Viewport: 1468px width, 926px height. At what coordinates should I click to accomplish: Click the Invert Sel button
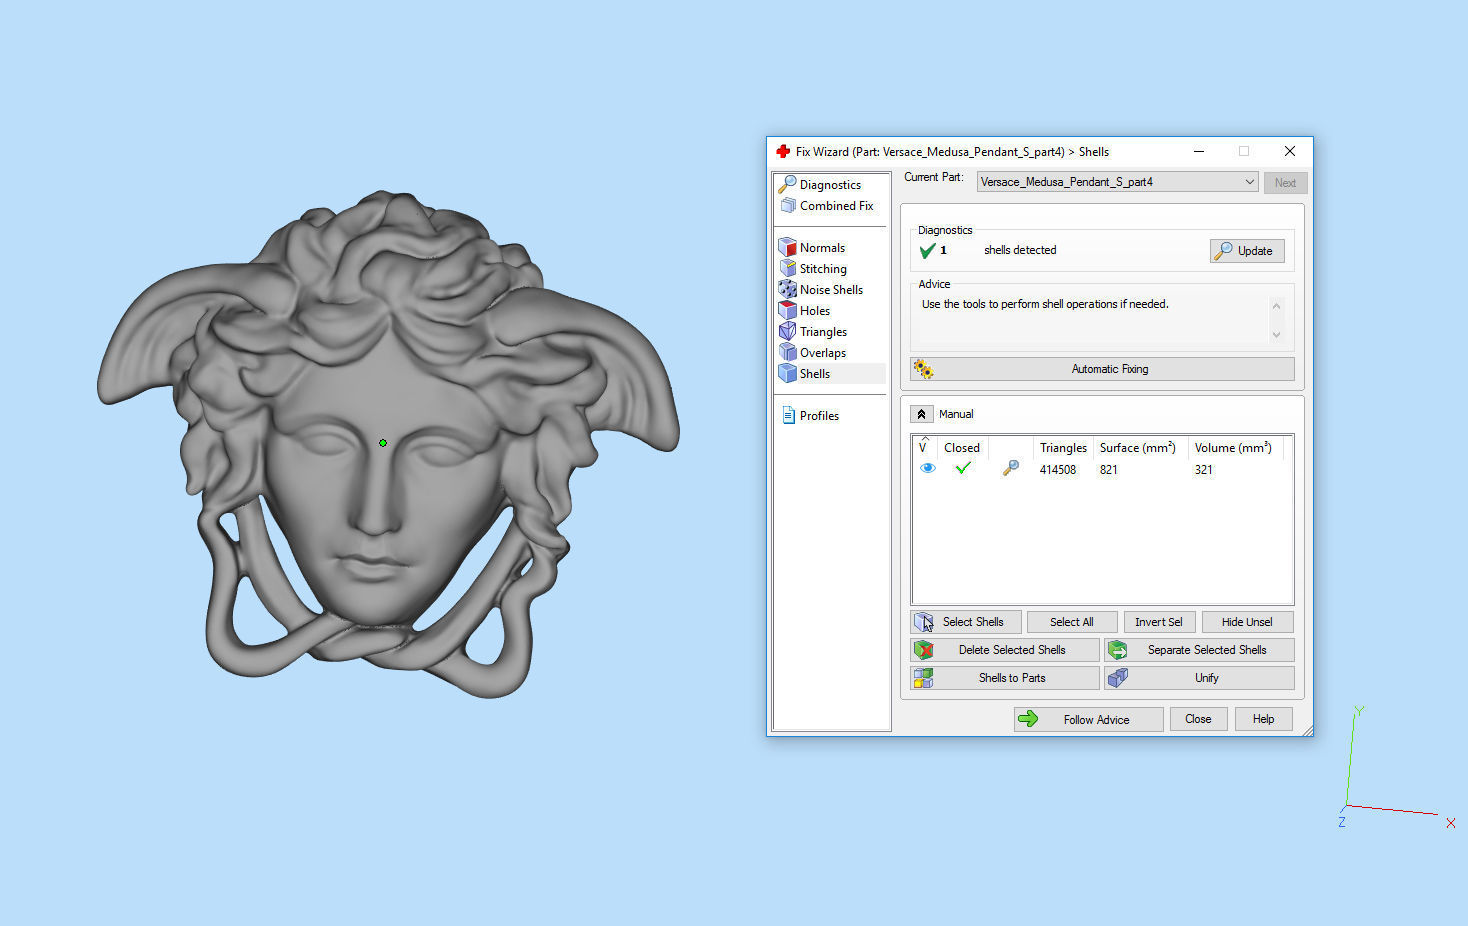coord(1159,622)
